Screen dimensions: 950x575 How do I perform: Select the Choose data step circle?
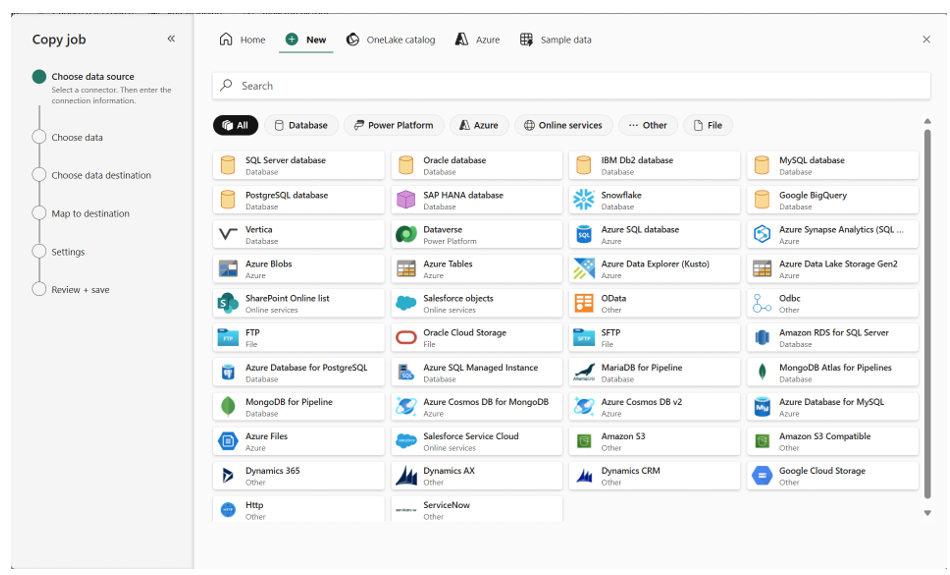[39, 138]
